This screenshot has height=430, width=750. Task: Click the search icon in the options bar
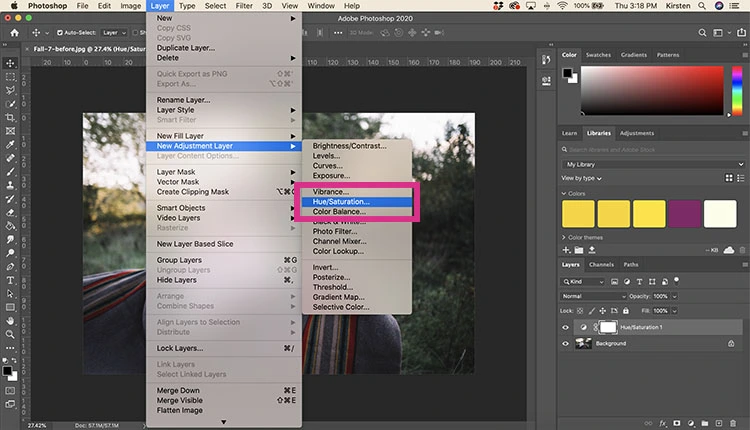coord(702,33)
